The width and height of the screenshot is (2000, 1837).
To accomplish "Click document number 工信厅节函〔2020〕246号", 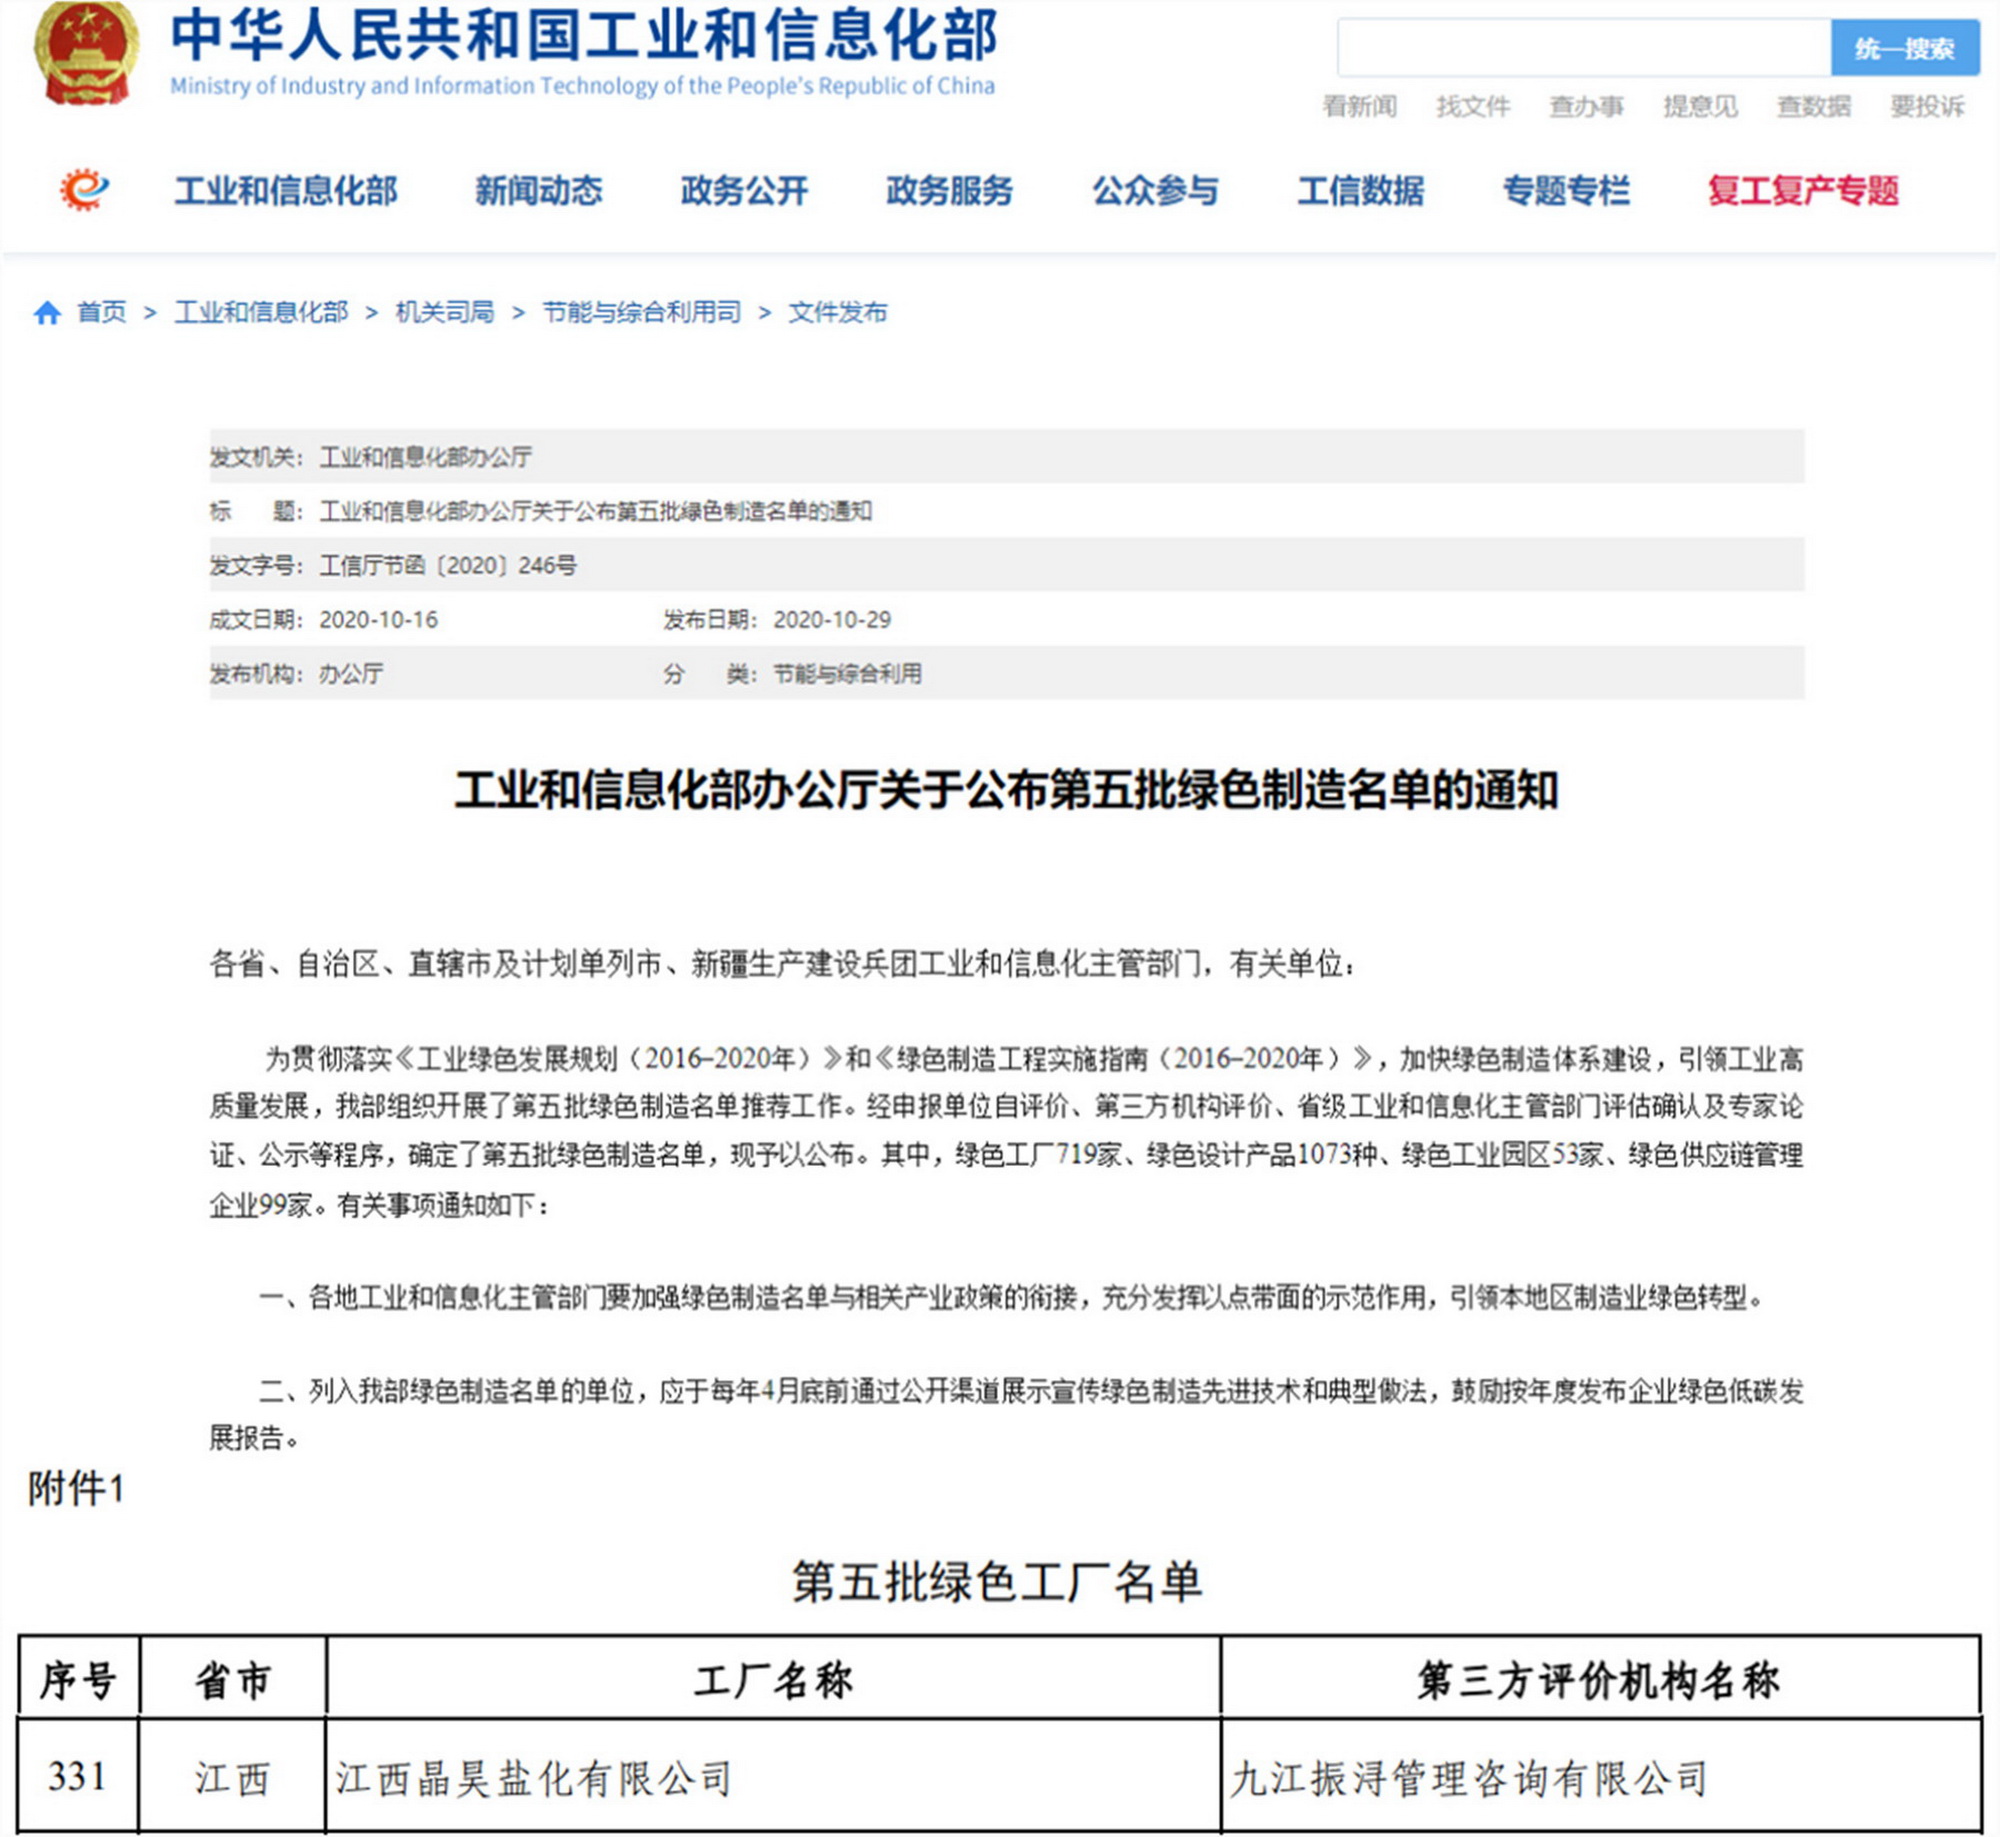I will click(447, 565).
